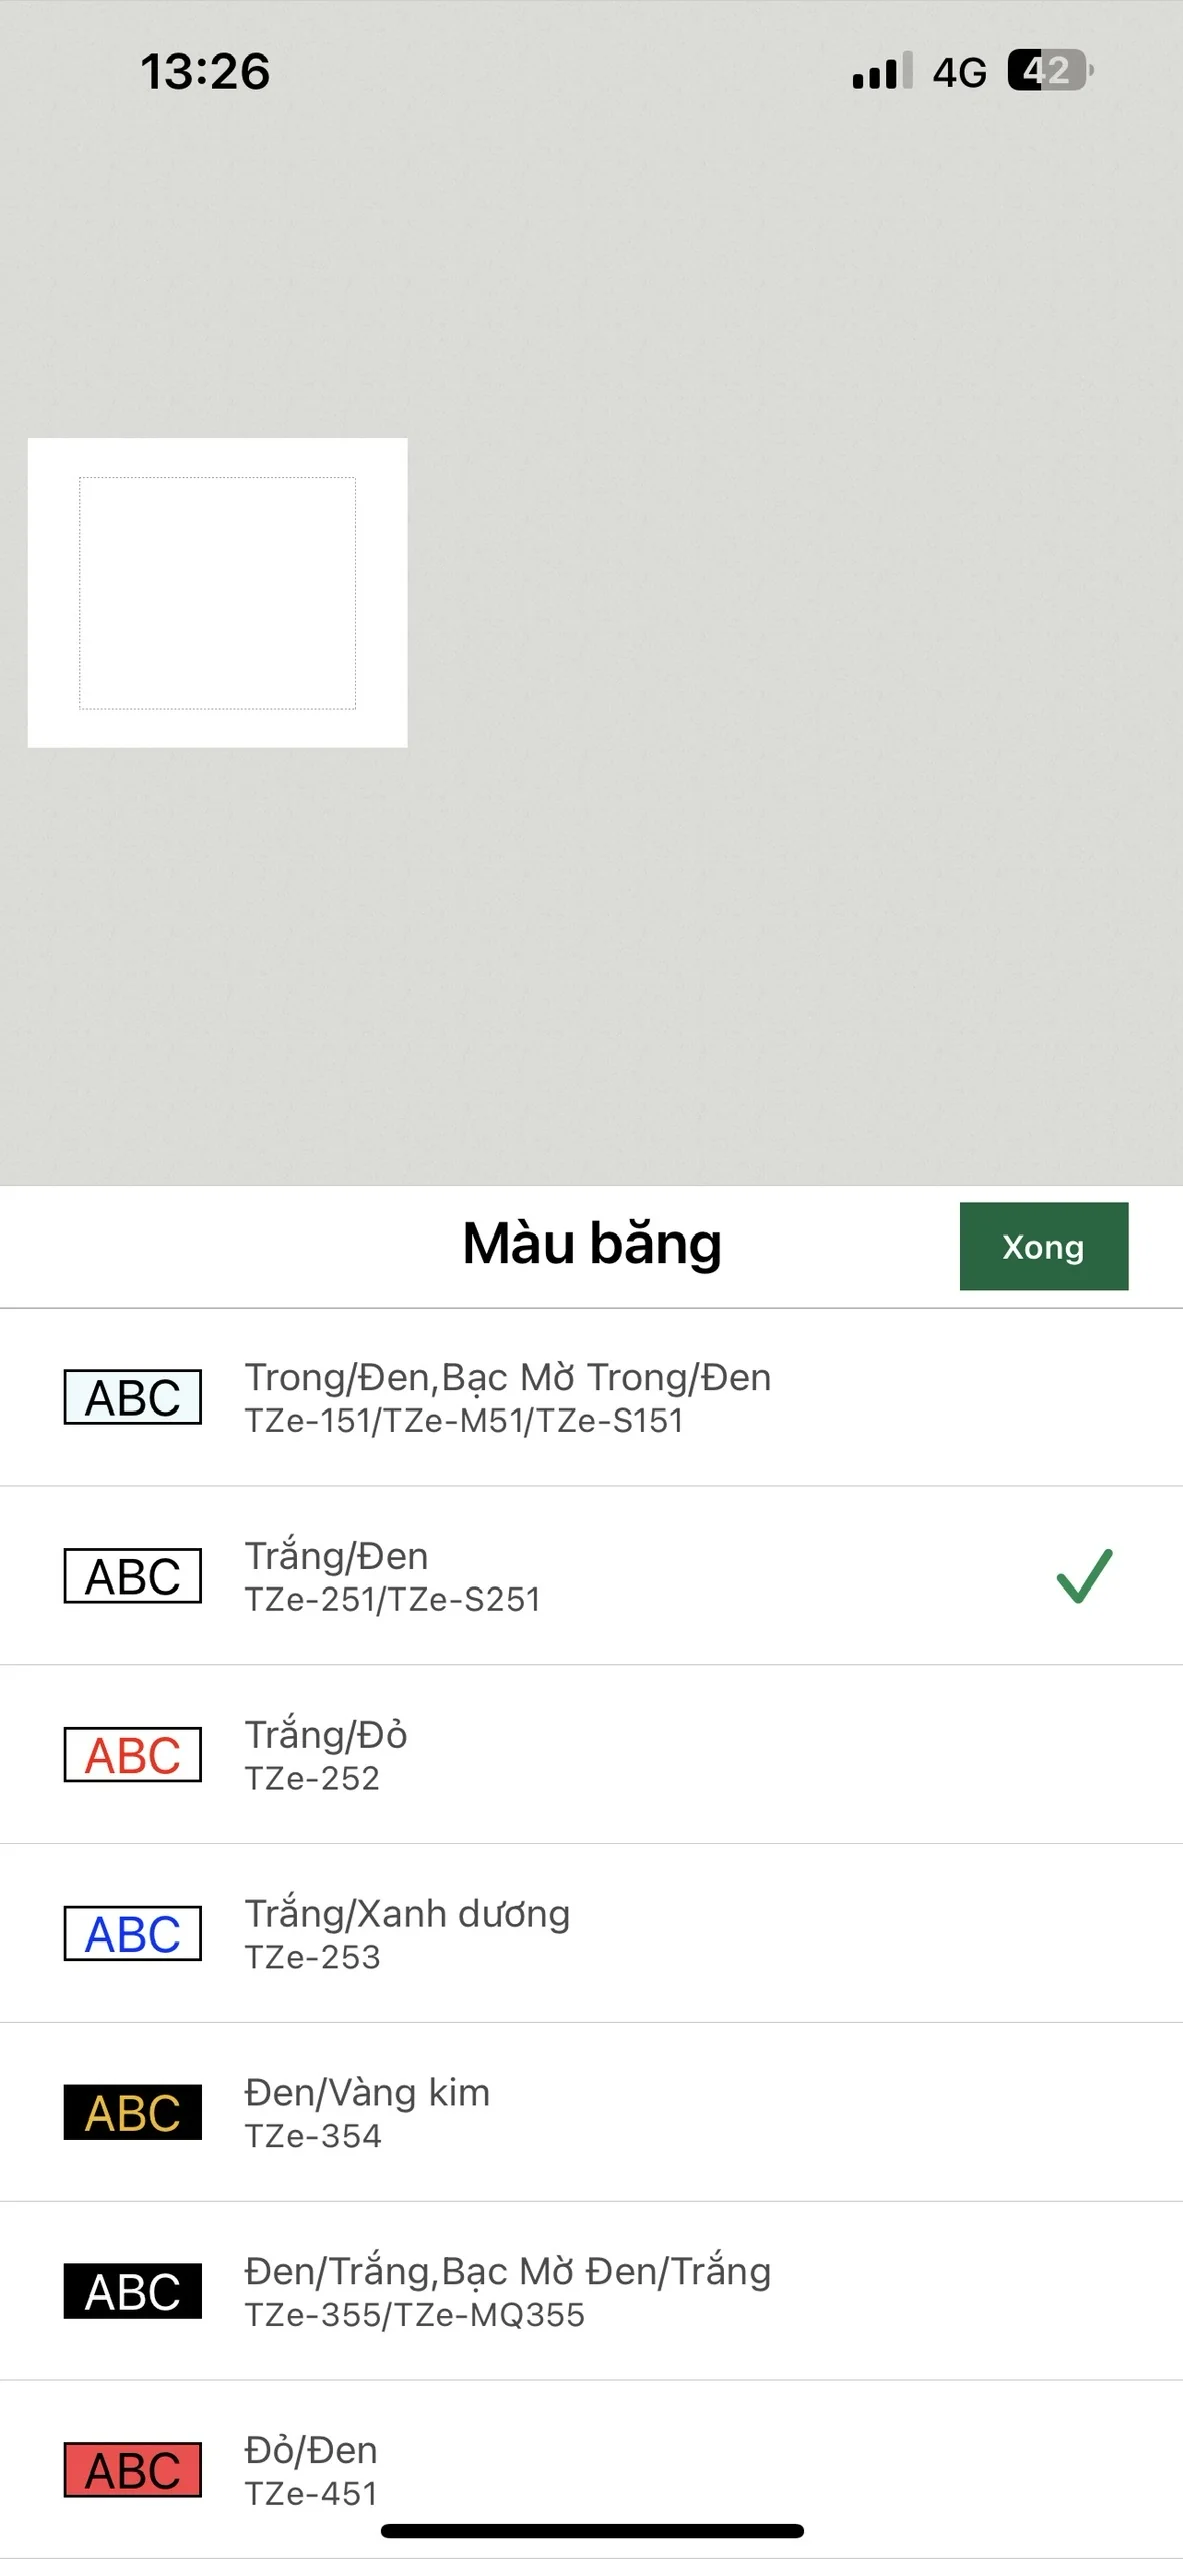Viewport: 1183px width, 2560px height.
Task: Tap the cellular signal bars icon
Action: [881, 71]
